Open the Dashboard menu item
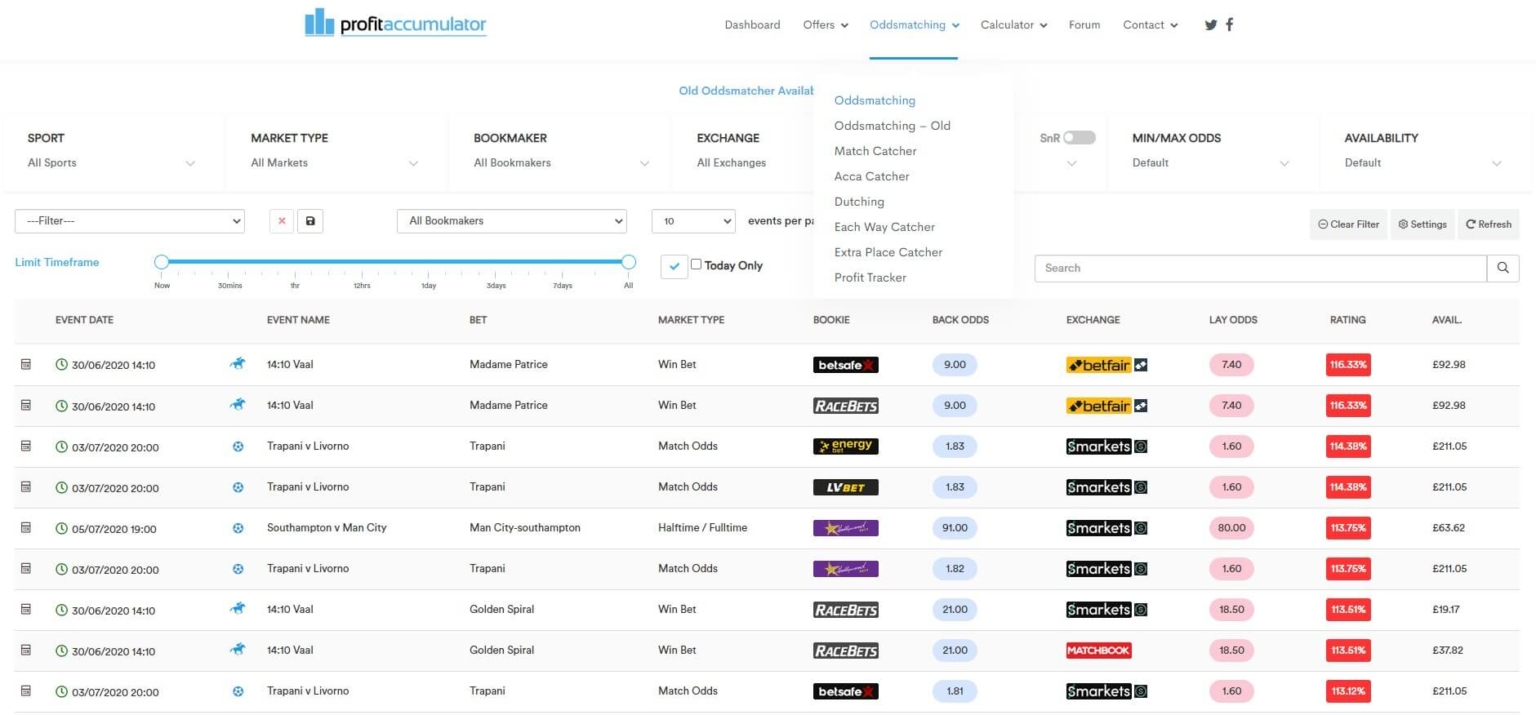The width and height of the screenshot is (1536, 715). click(x=752, y=24)
